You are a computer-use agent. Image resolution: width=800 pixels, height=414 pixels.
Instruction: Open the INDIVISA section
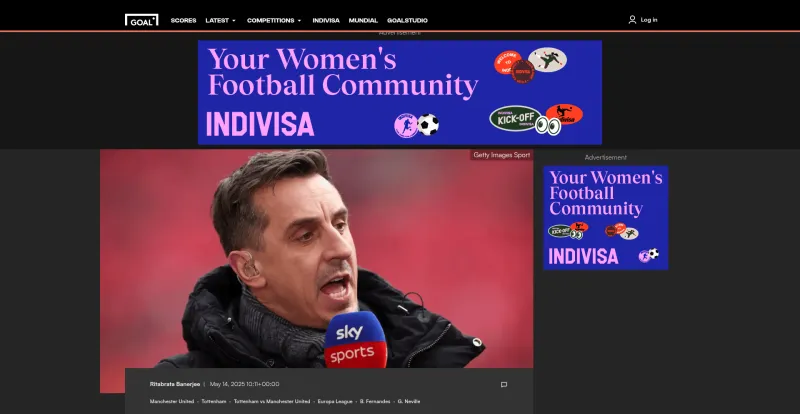pos(326,20)
